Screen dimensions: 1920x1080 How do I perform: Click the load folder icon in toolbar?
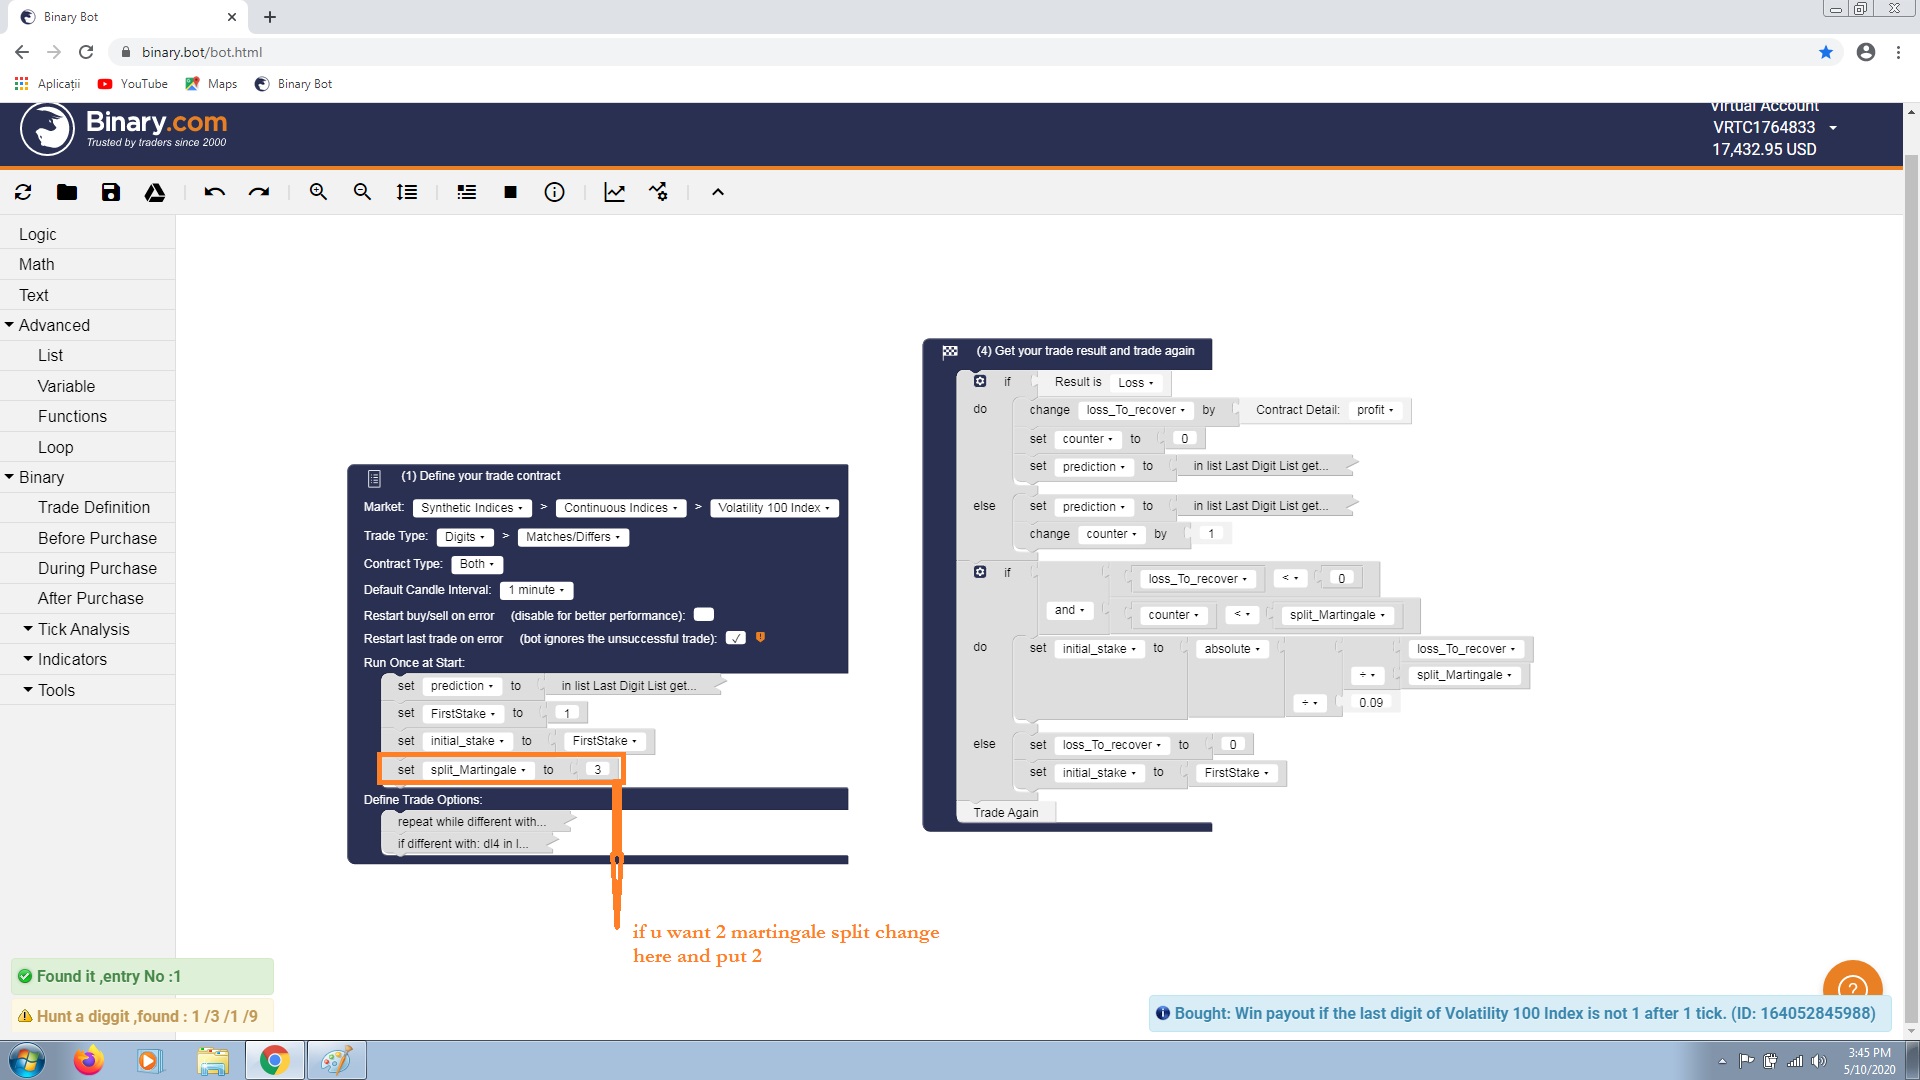(x=67, y=192)
